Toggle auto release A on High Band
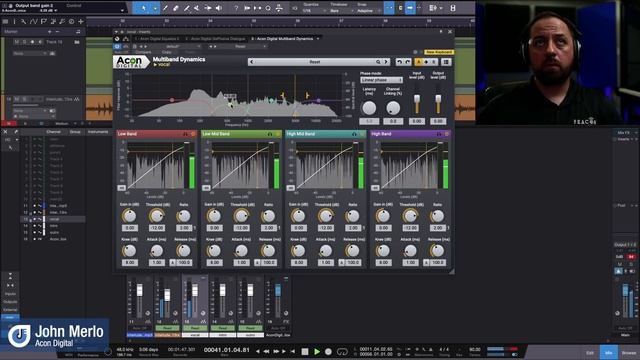The image size is (640, 360). point(426,262)
